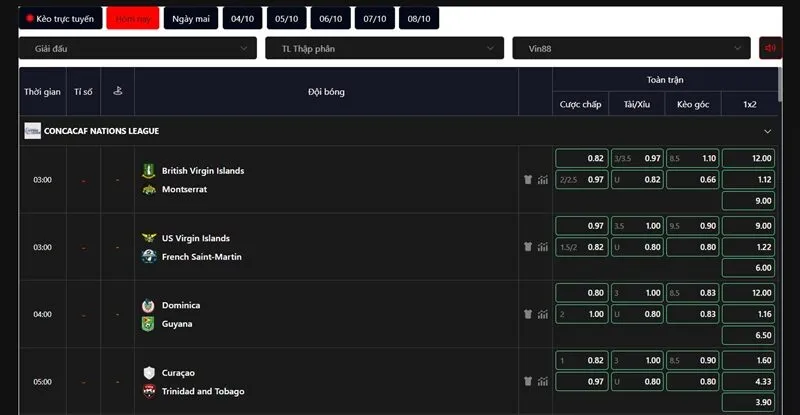The image size is (800, 415).
Task: Click Curaçao over 3 odds 1.00
Action: 637,360
